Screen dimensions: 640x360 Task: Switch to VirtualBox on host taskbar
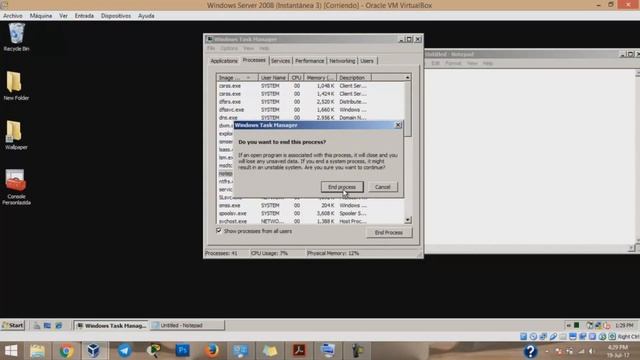pos(93,351)
